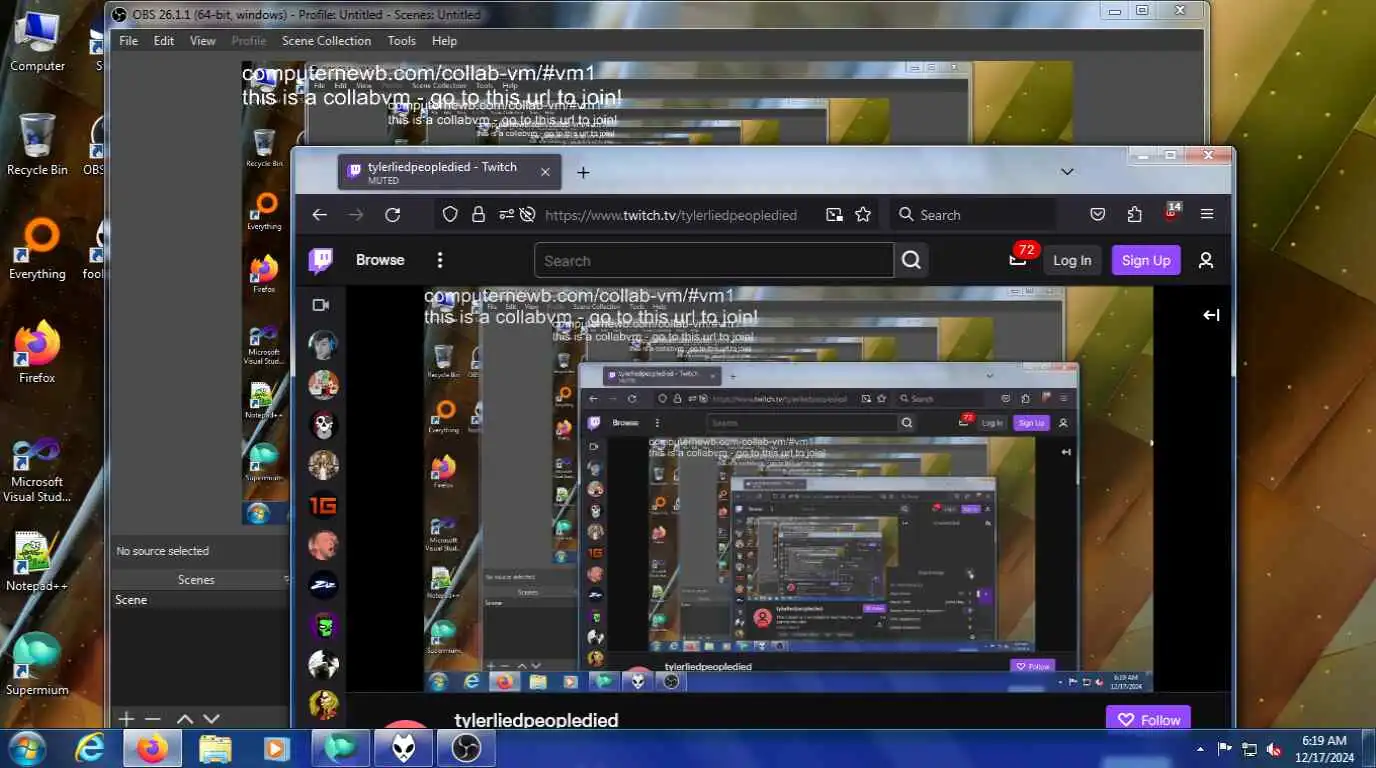Open the green monster avatar channel in the sidebar
The image size is (1376, 768).
[323, 625]
